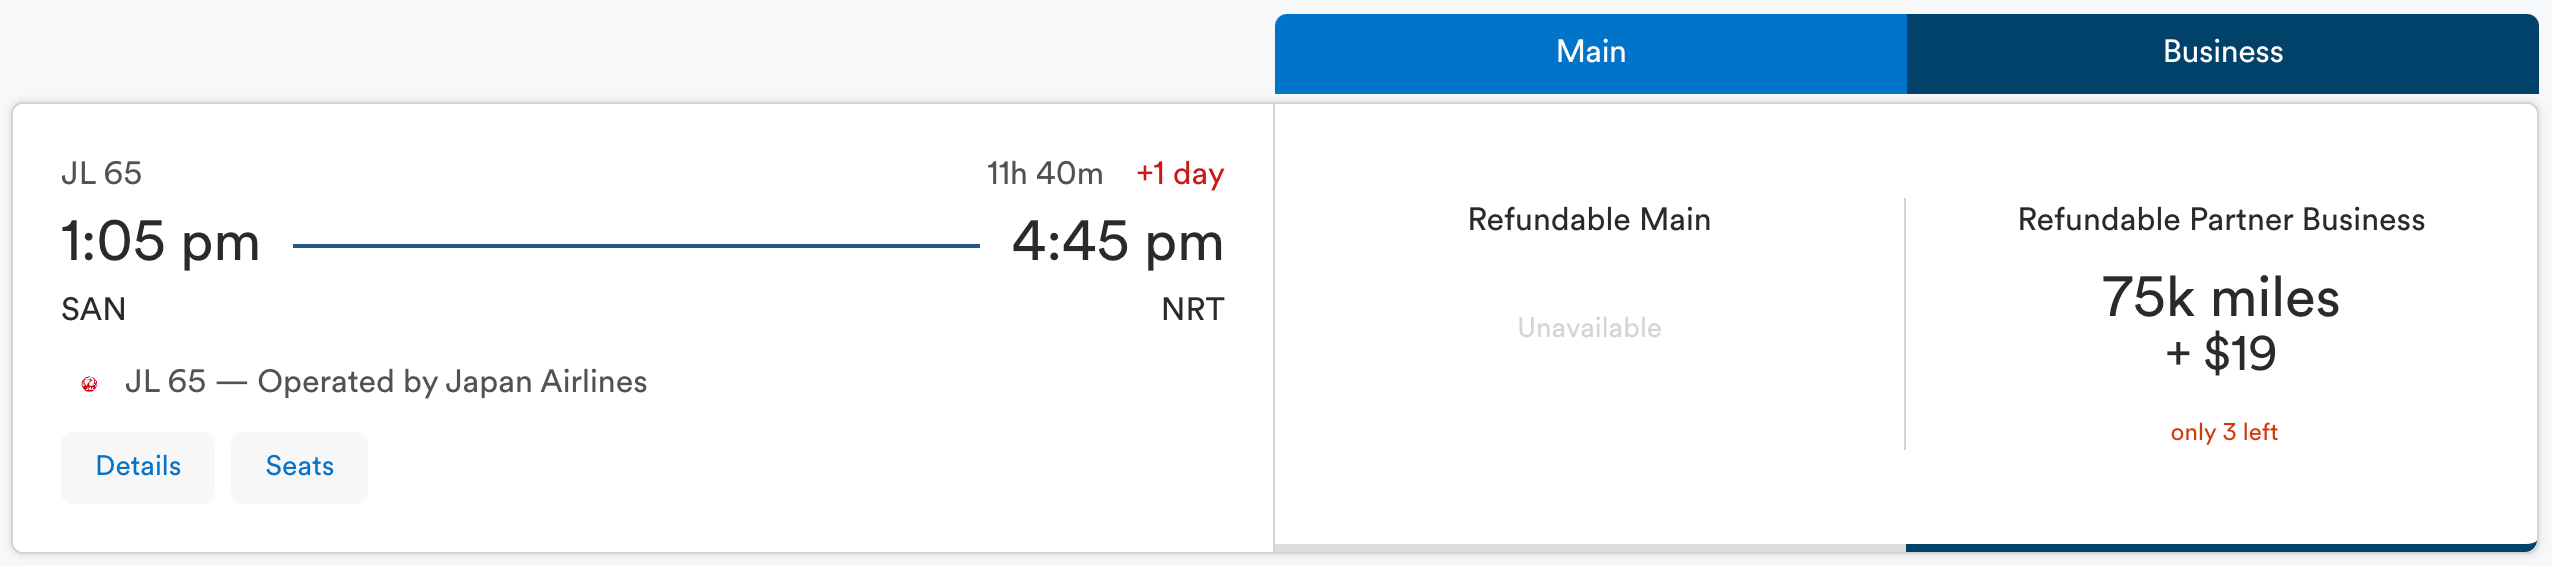This screenshot has height=566, width=2552.
Task: View the Seats map
Action: (299, 467)
